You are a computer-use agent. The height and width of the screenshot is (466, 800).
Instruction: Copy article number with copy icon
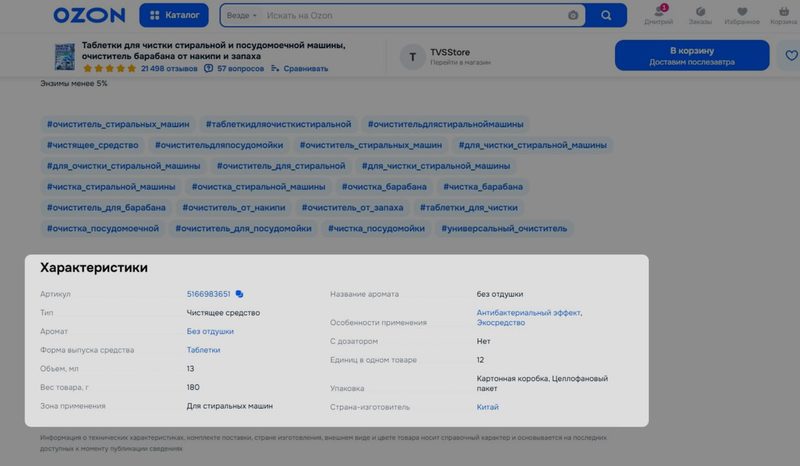(x=239, y=294)
